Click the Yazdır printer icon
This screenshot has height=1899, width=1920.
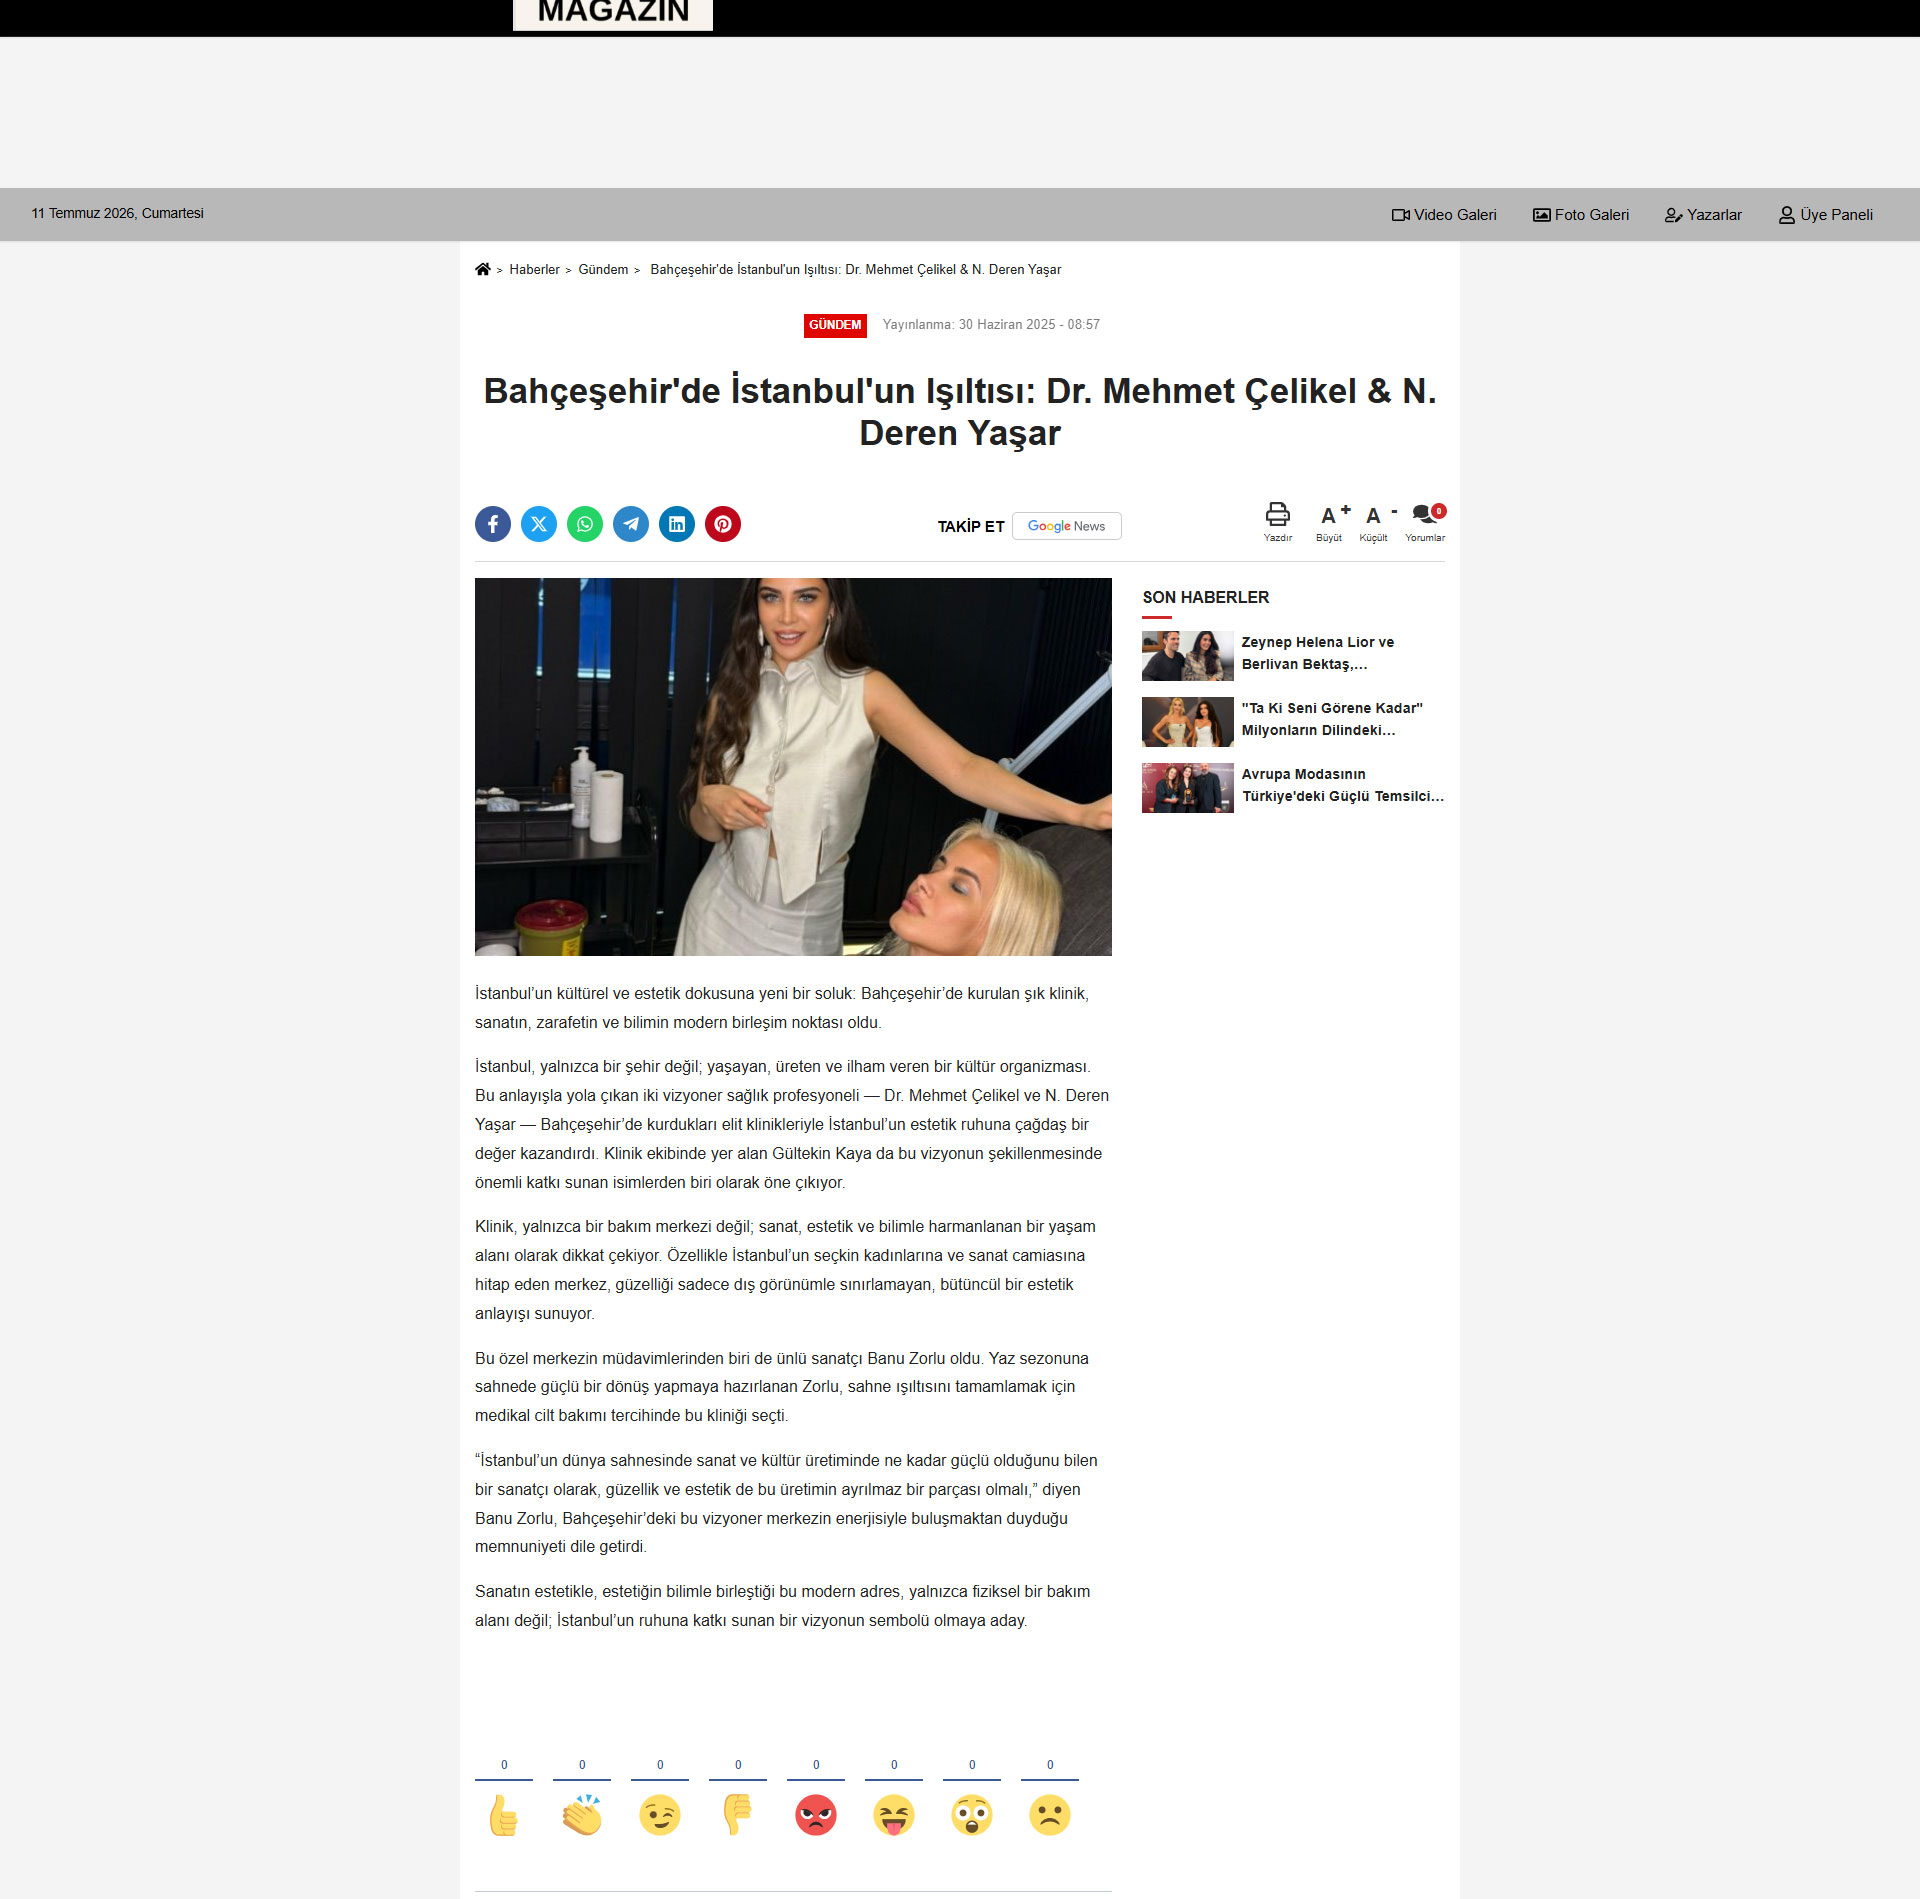pos(1278,515)
